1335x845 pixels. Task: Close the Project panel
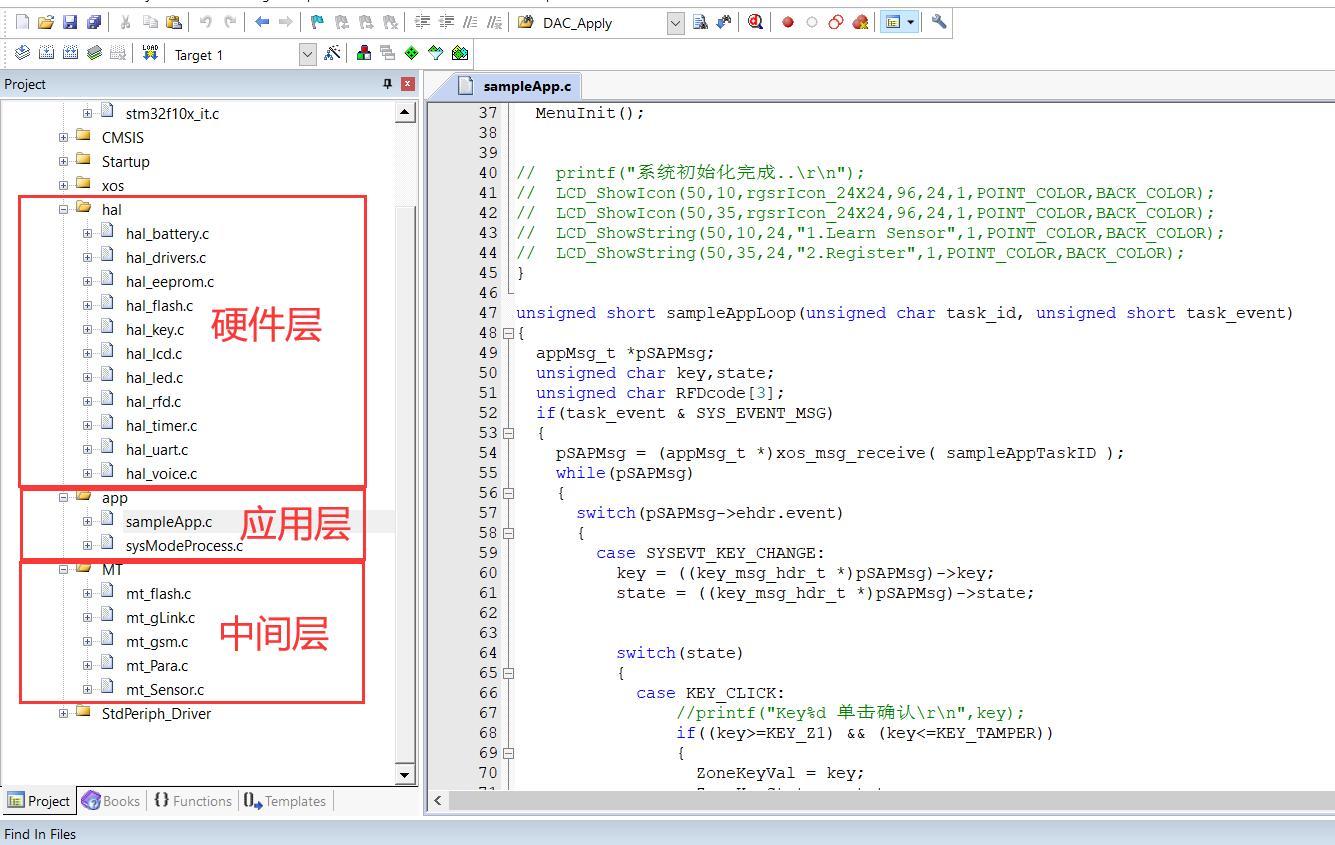pos(408,84)
